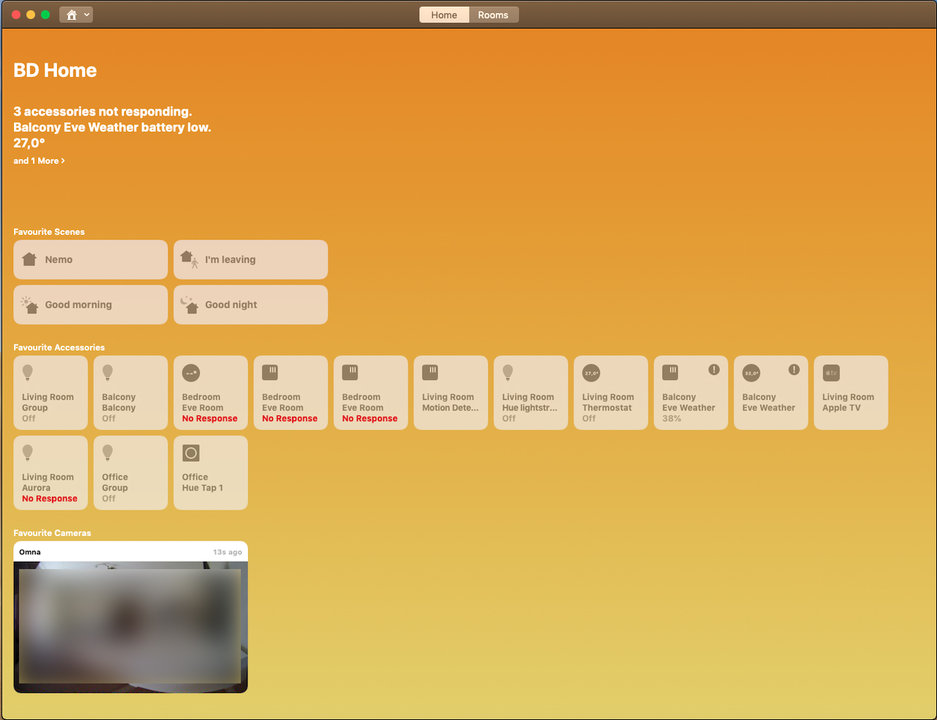The height and width of the screenshot is (720, 937).
Task: Click the warning badge on Balcony Eve Weather temperature tile
Action: pos(794,369)
